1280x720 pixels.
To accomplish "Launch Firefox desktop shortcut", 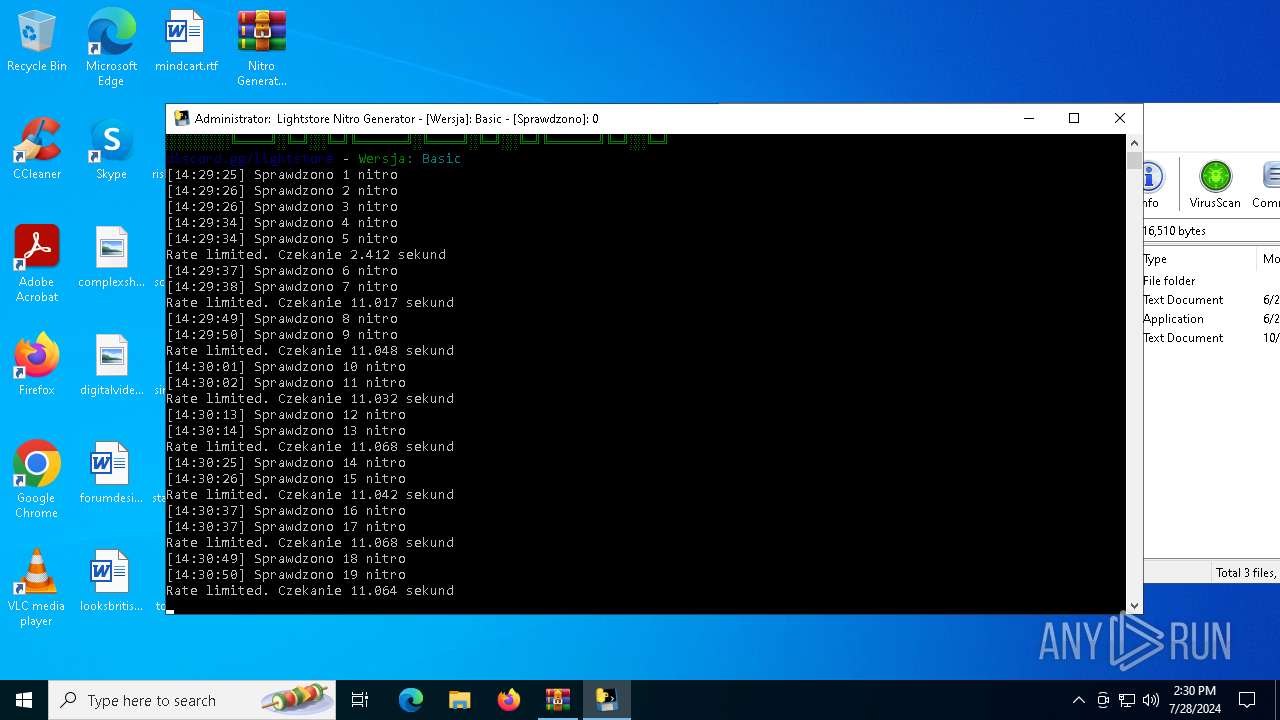I will [37, 365].
